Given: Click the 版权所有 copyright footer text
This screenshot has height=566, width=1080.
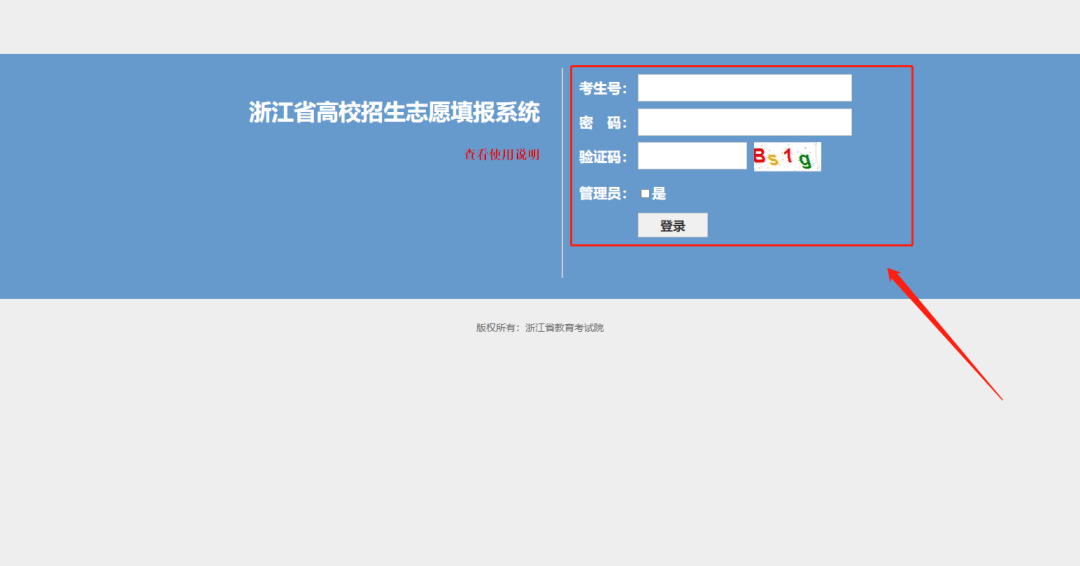Looking at the screenshot, I should [540, 328].
